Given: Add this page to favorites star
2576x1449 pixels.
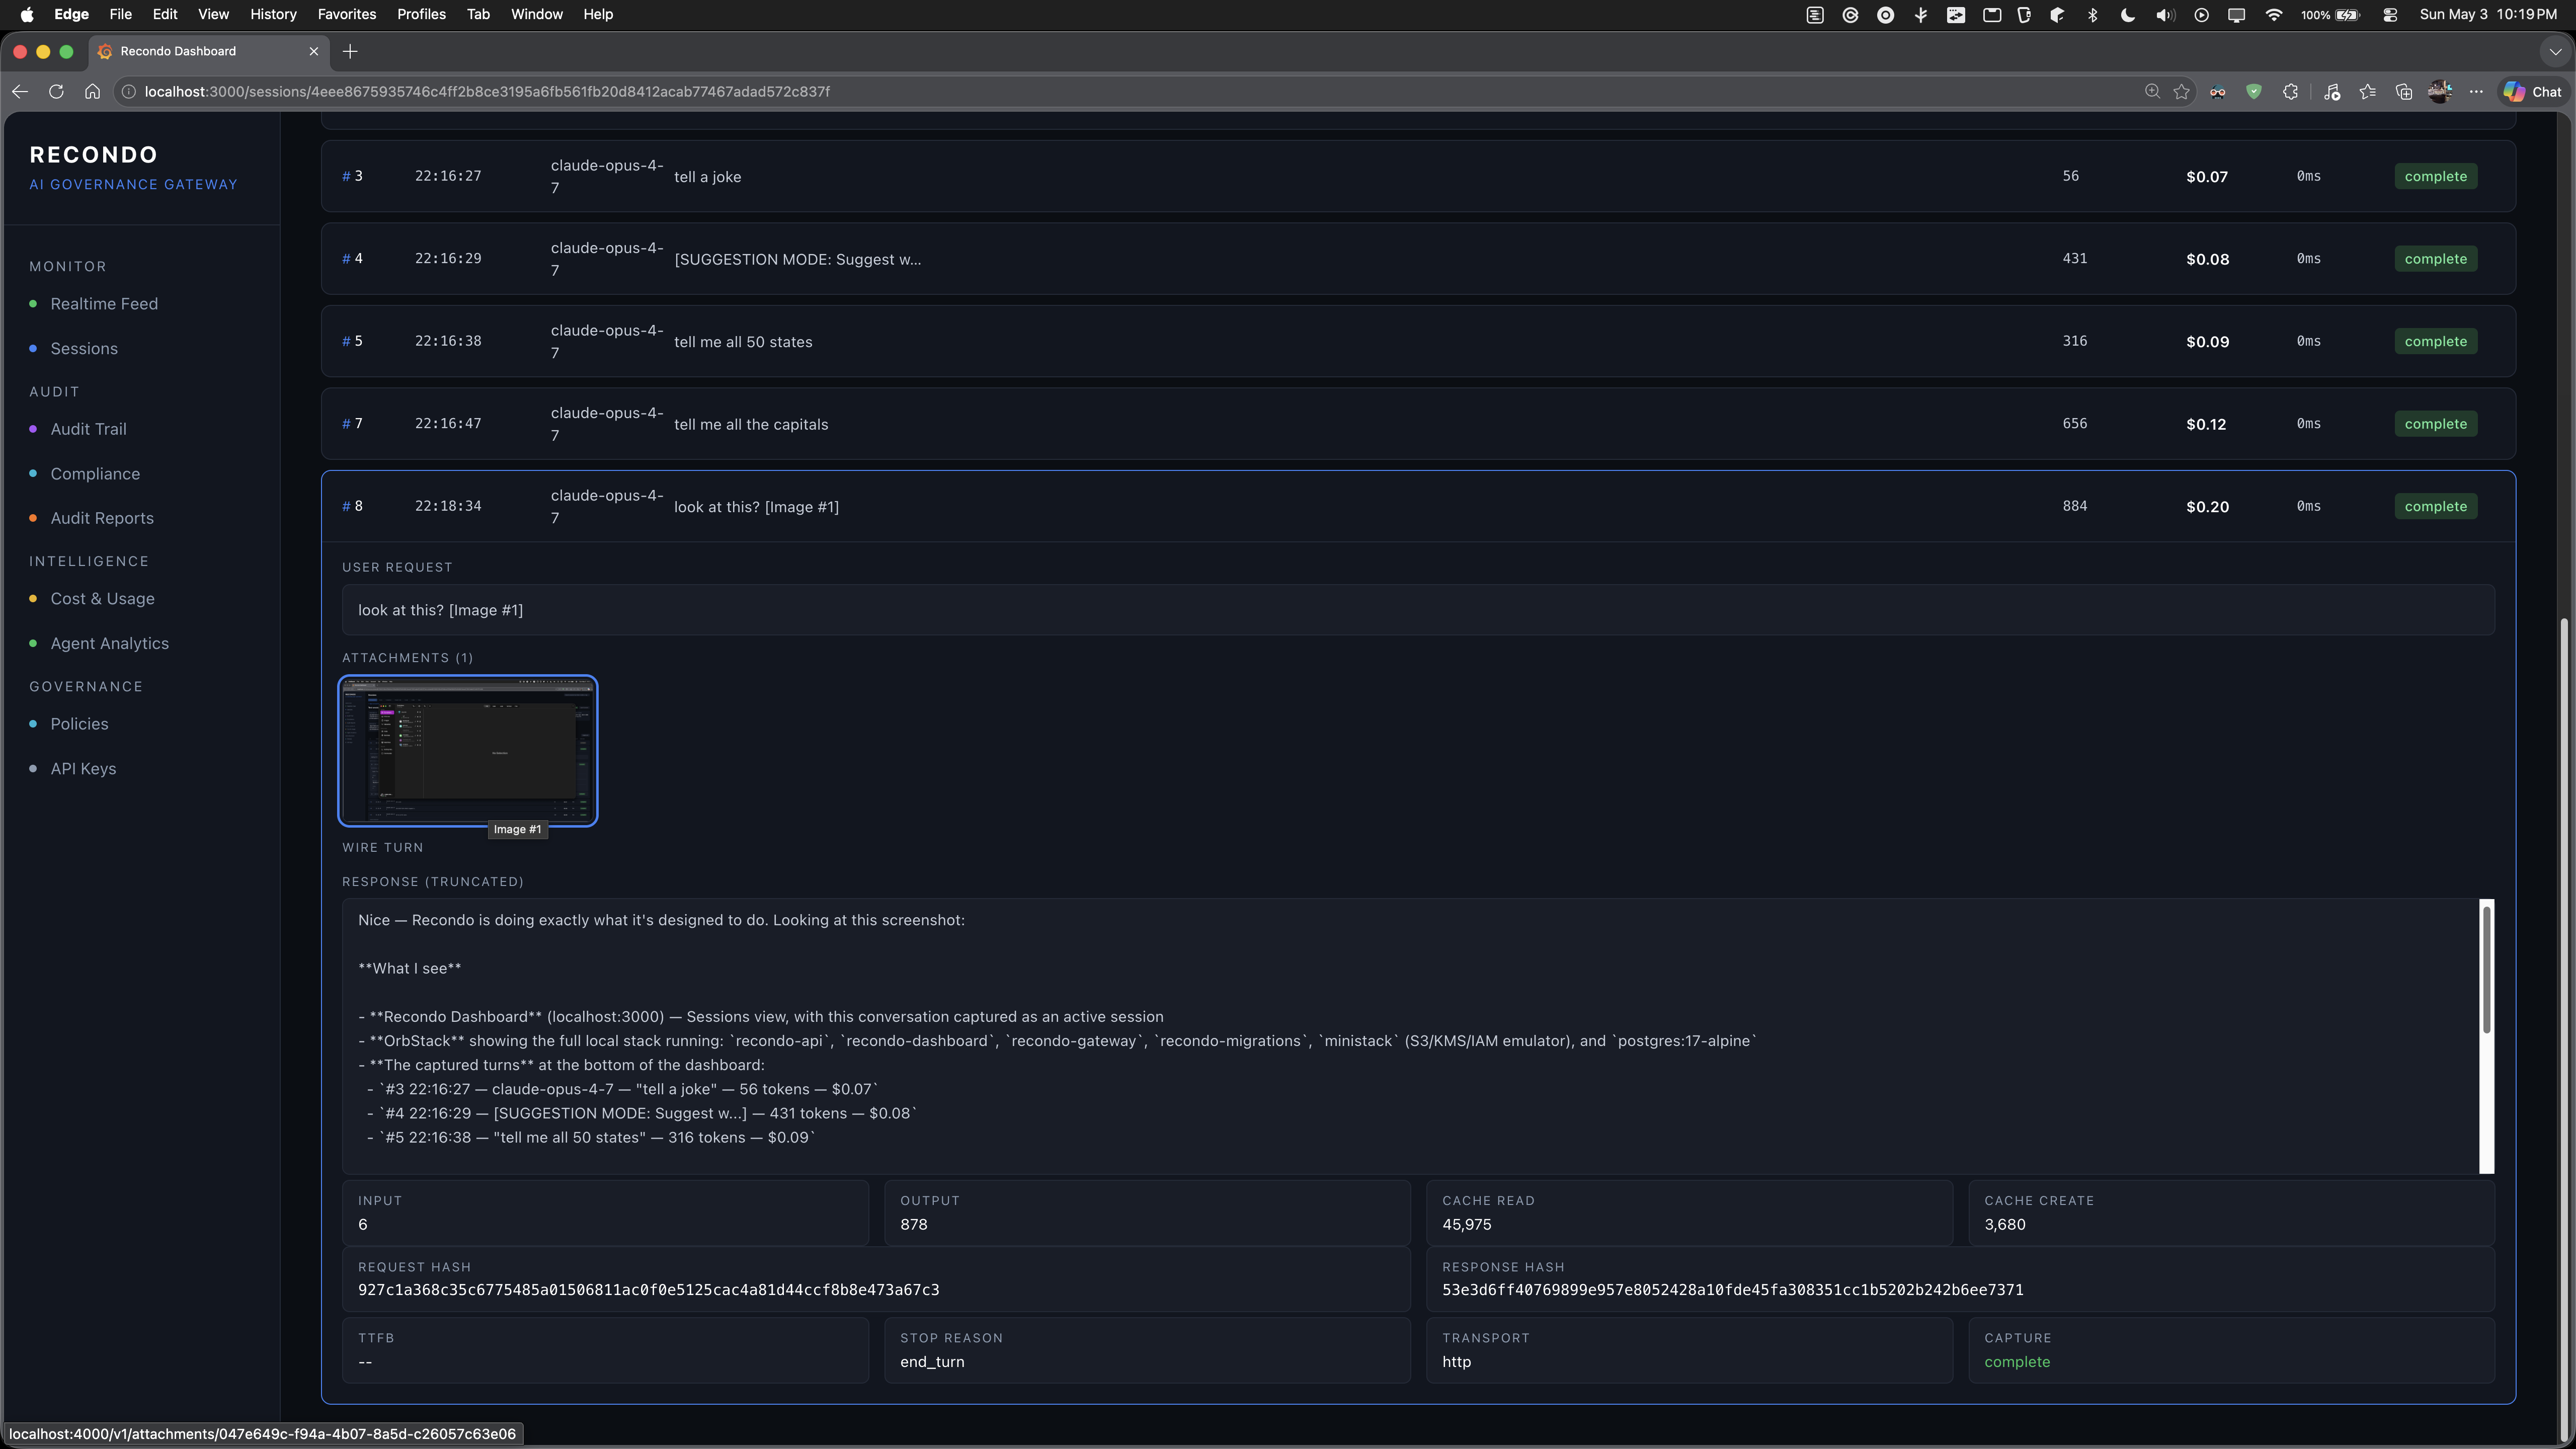Looking at the screenshot, I should (x=2182, y=91).
